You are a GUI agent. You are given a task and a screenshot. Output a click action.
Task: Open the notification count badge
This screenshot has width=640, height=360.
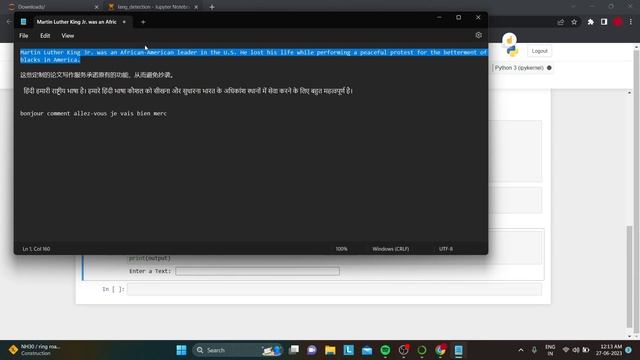point(629,350)
